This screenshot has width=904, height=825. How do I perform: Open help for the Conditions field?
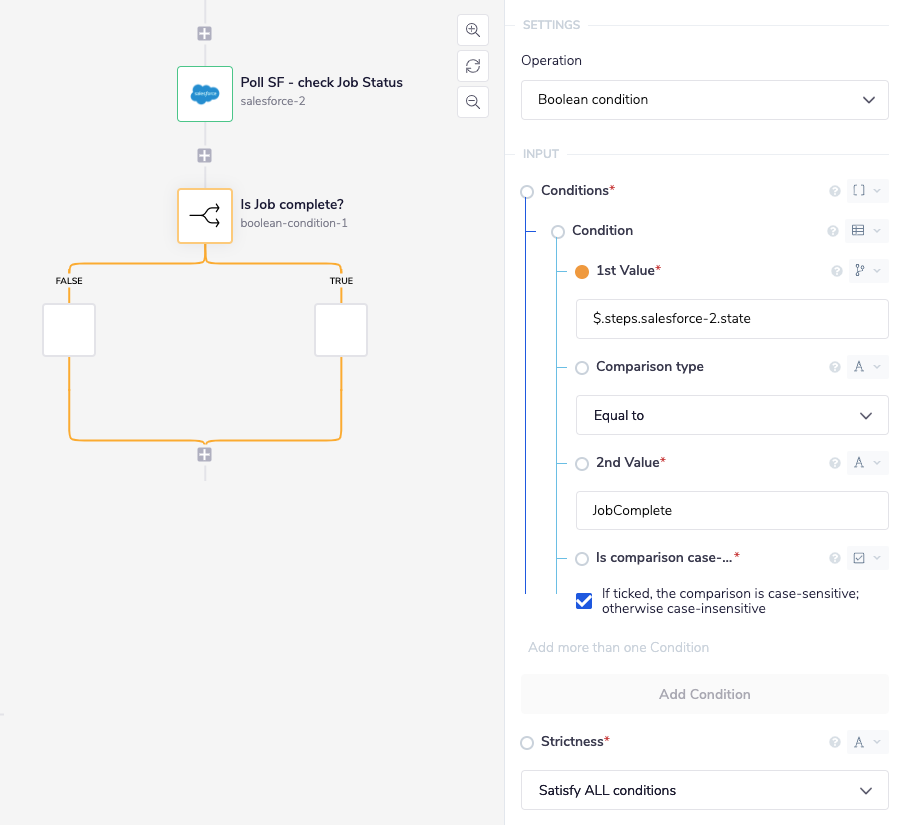834,190
